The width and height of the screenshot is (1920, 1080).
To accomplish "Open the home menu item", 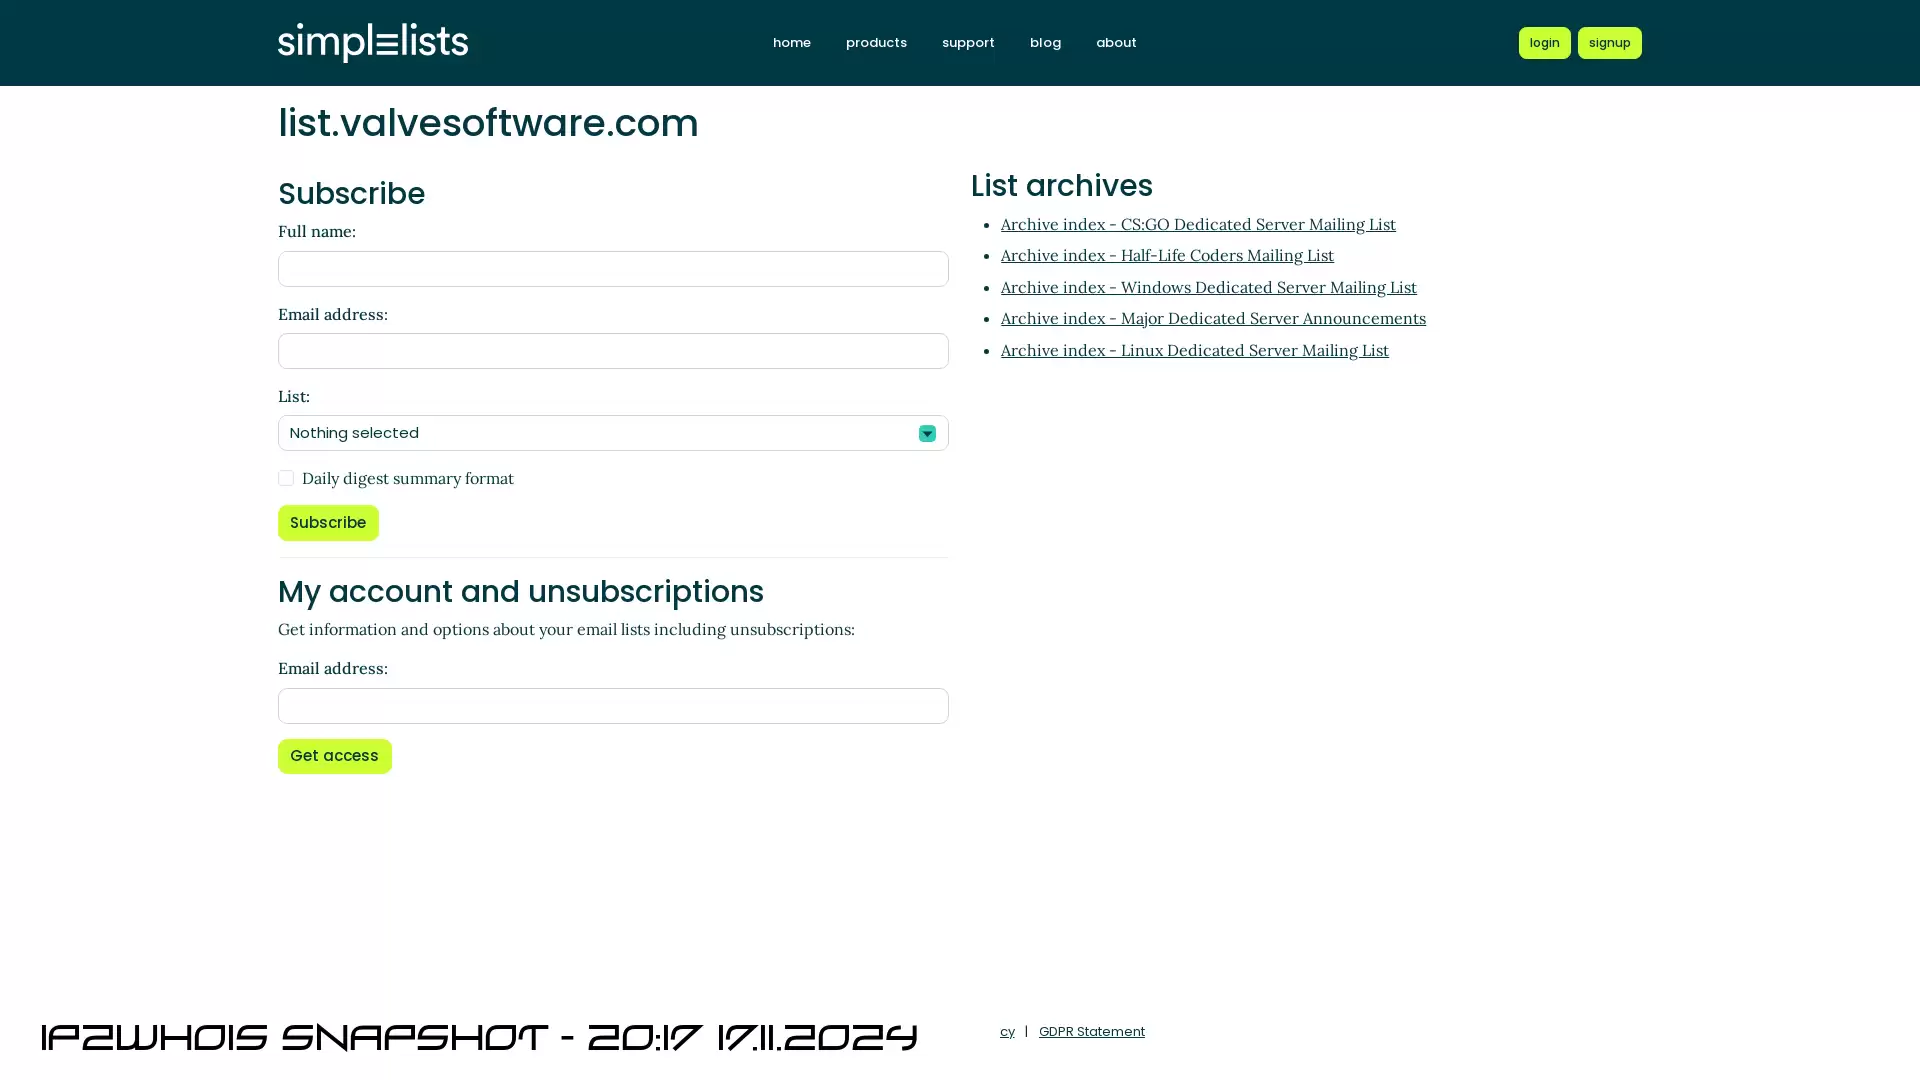I will click(x=791, y=43).
